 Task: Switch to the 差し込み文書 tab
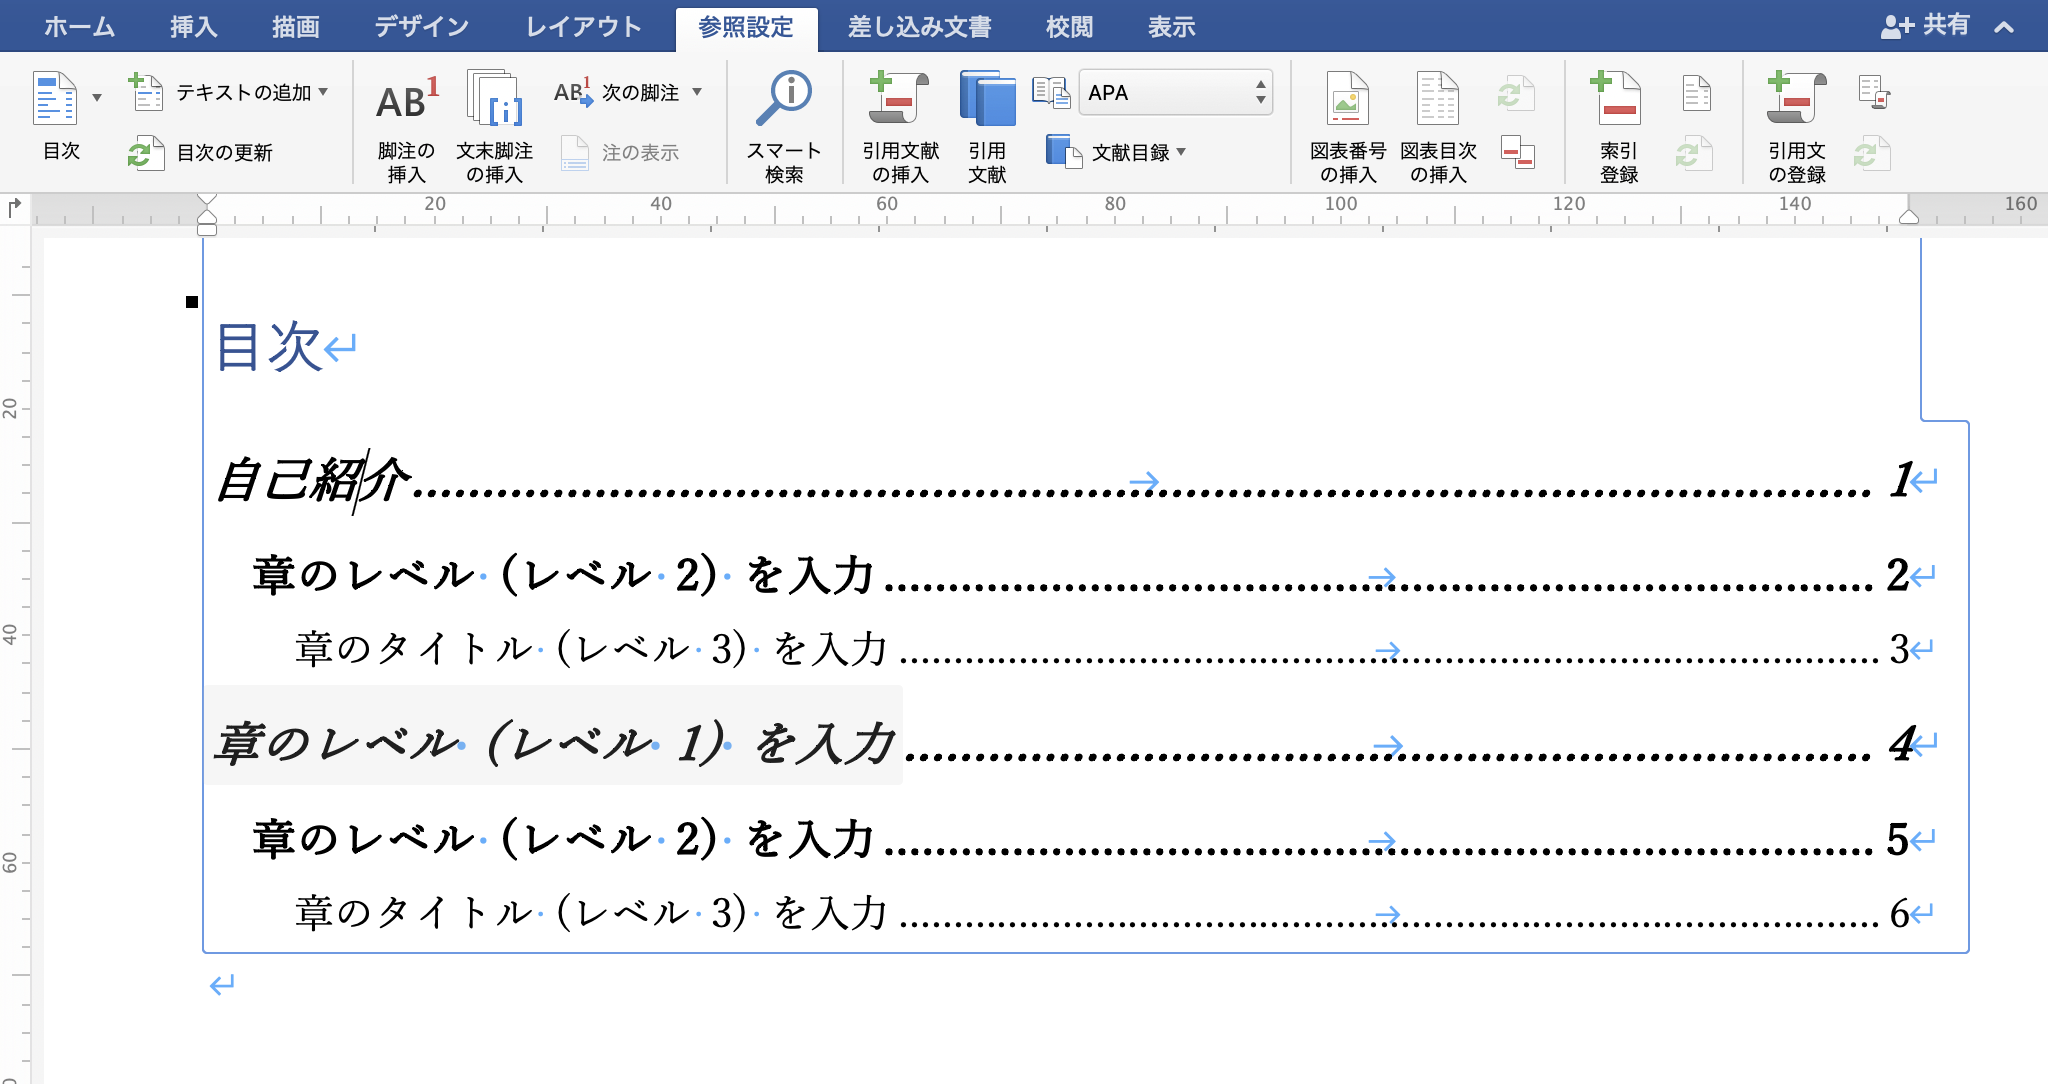coord(919,27)
